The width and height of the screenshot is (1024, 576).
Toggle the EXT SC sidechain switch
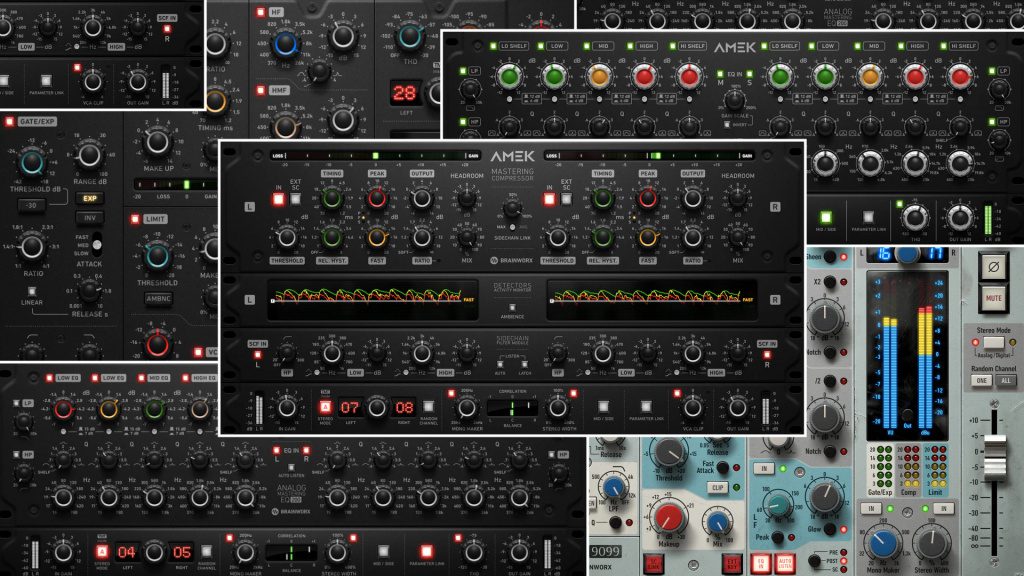pyautogui.click(x=294, y=198)
